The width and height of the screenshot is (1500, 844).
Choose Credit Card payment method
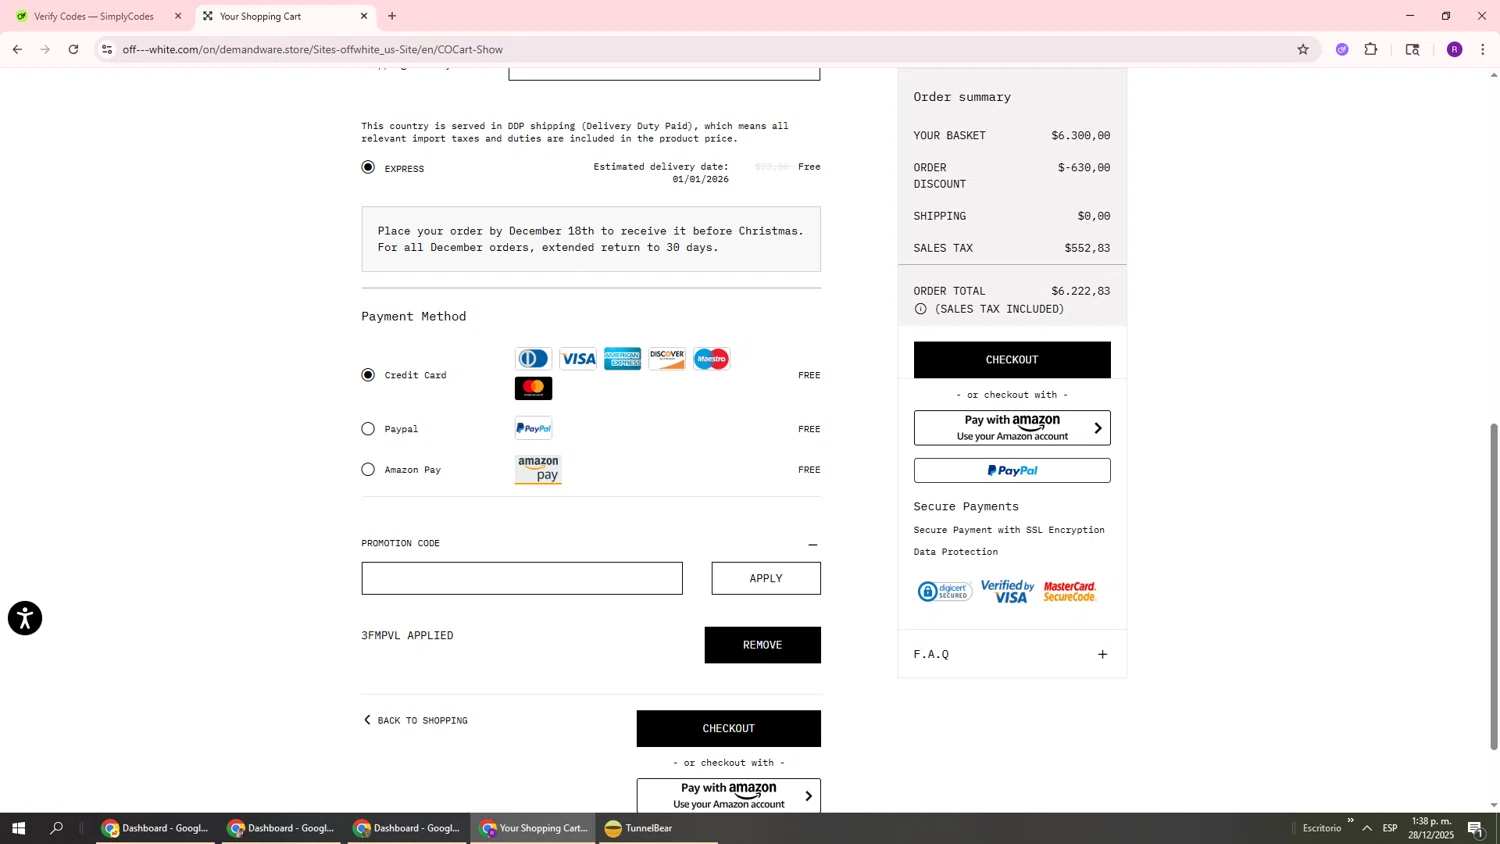(368, 375)
